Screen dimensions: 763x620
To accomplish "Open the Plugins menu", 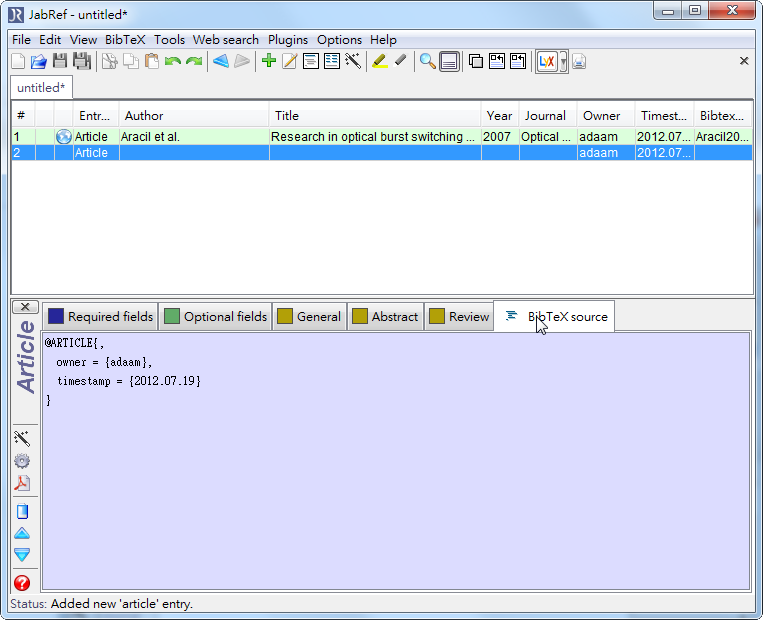I will (288, 39).
